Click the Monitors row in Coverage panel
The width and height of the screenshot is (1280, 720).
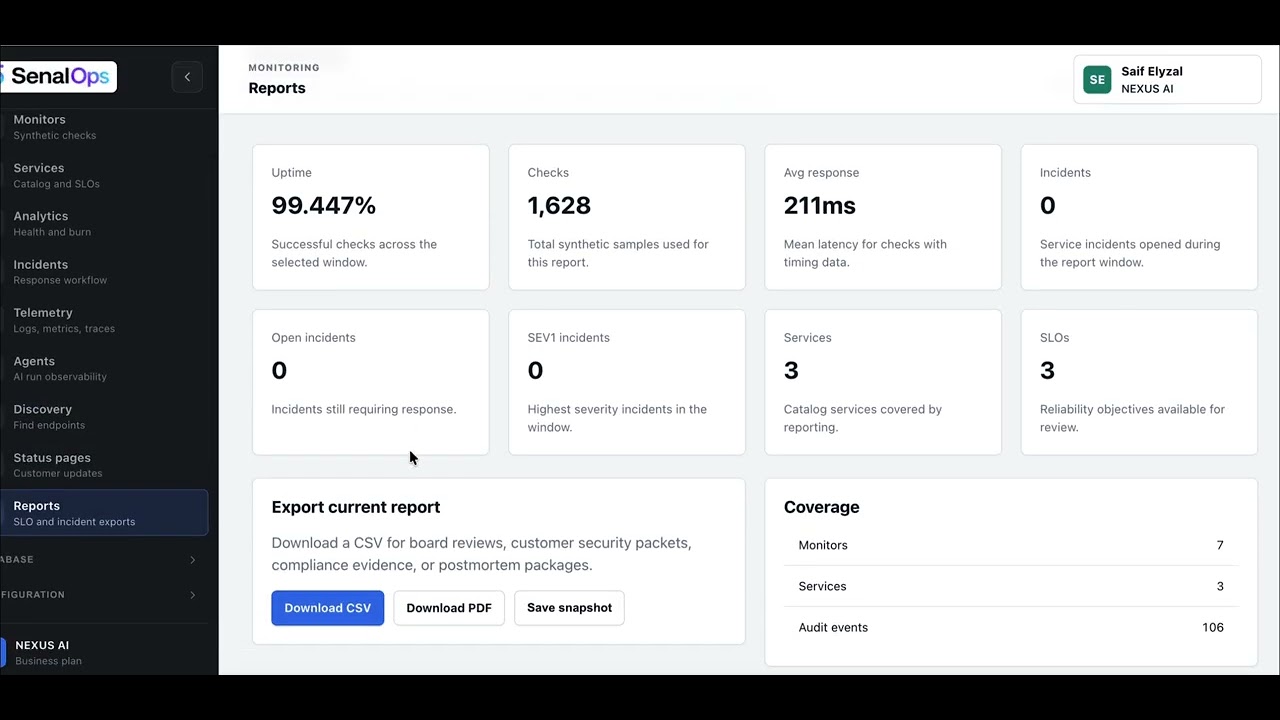click(1011, 545)
